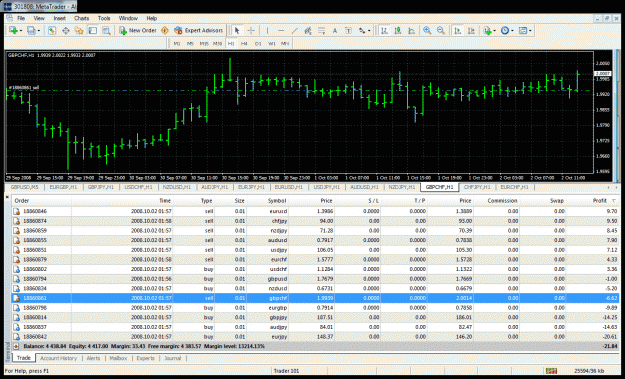
Task: Click the Indicators list icon
Action: (487, 30)
